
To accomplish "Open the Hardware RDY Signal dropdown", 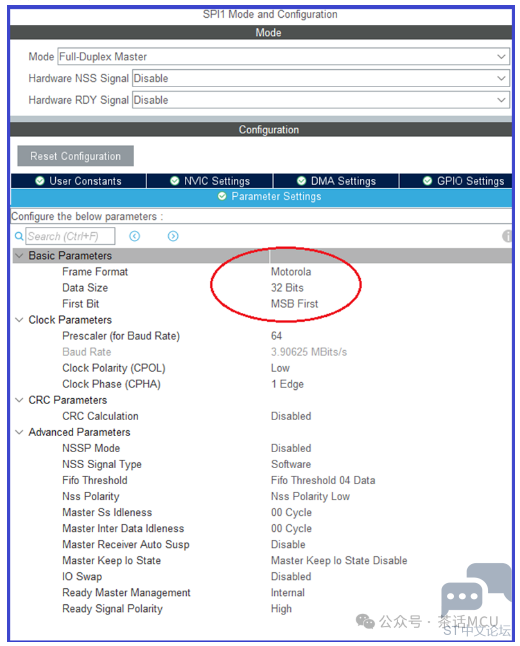I will coord(321,100).
